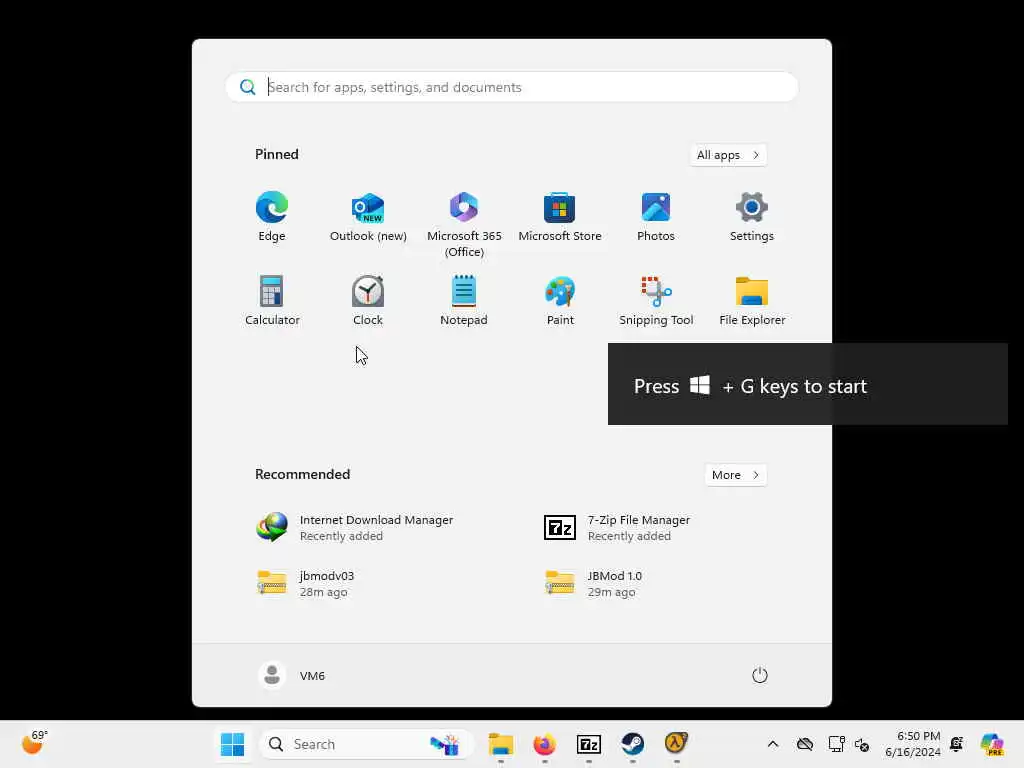Open Microsoft Store from Pinned apps
The height and width of the screenshot is (768, 1024).
560,217
